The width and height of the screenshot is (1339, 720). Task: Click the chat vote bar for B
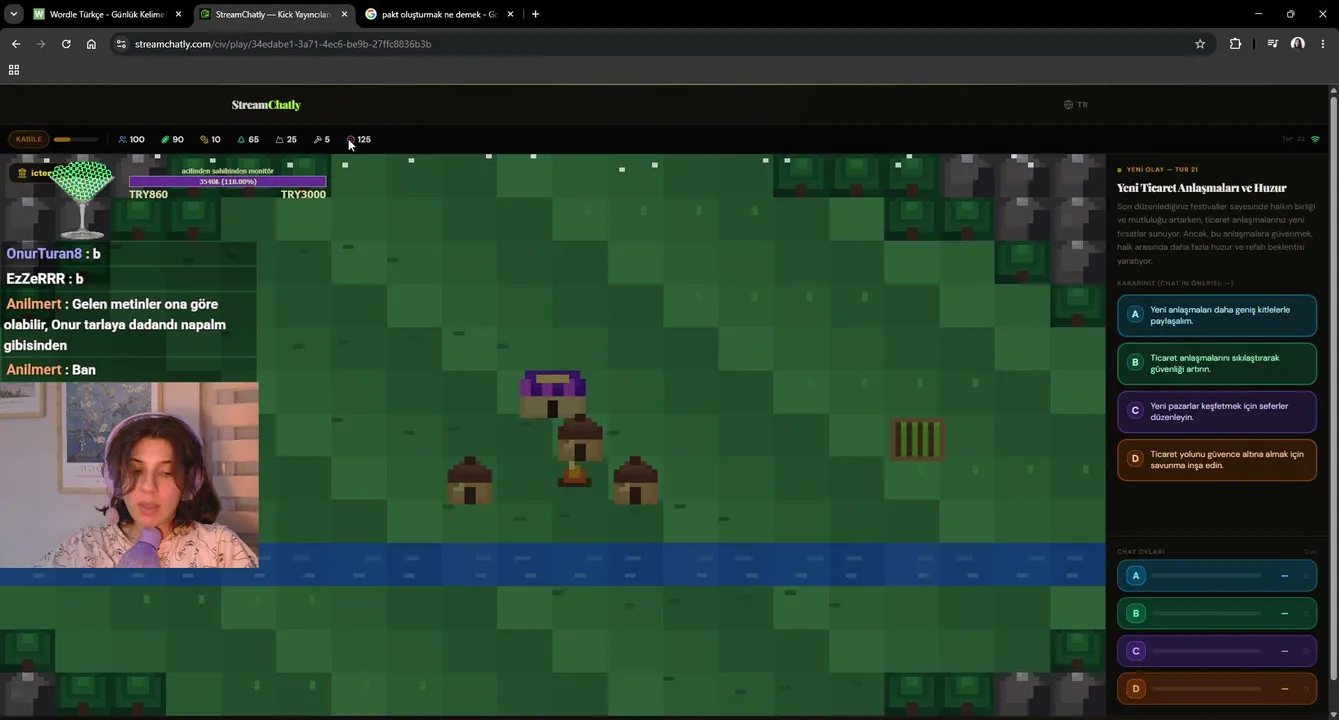coord(1216,613)
